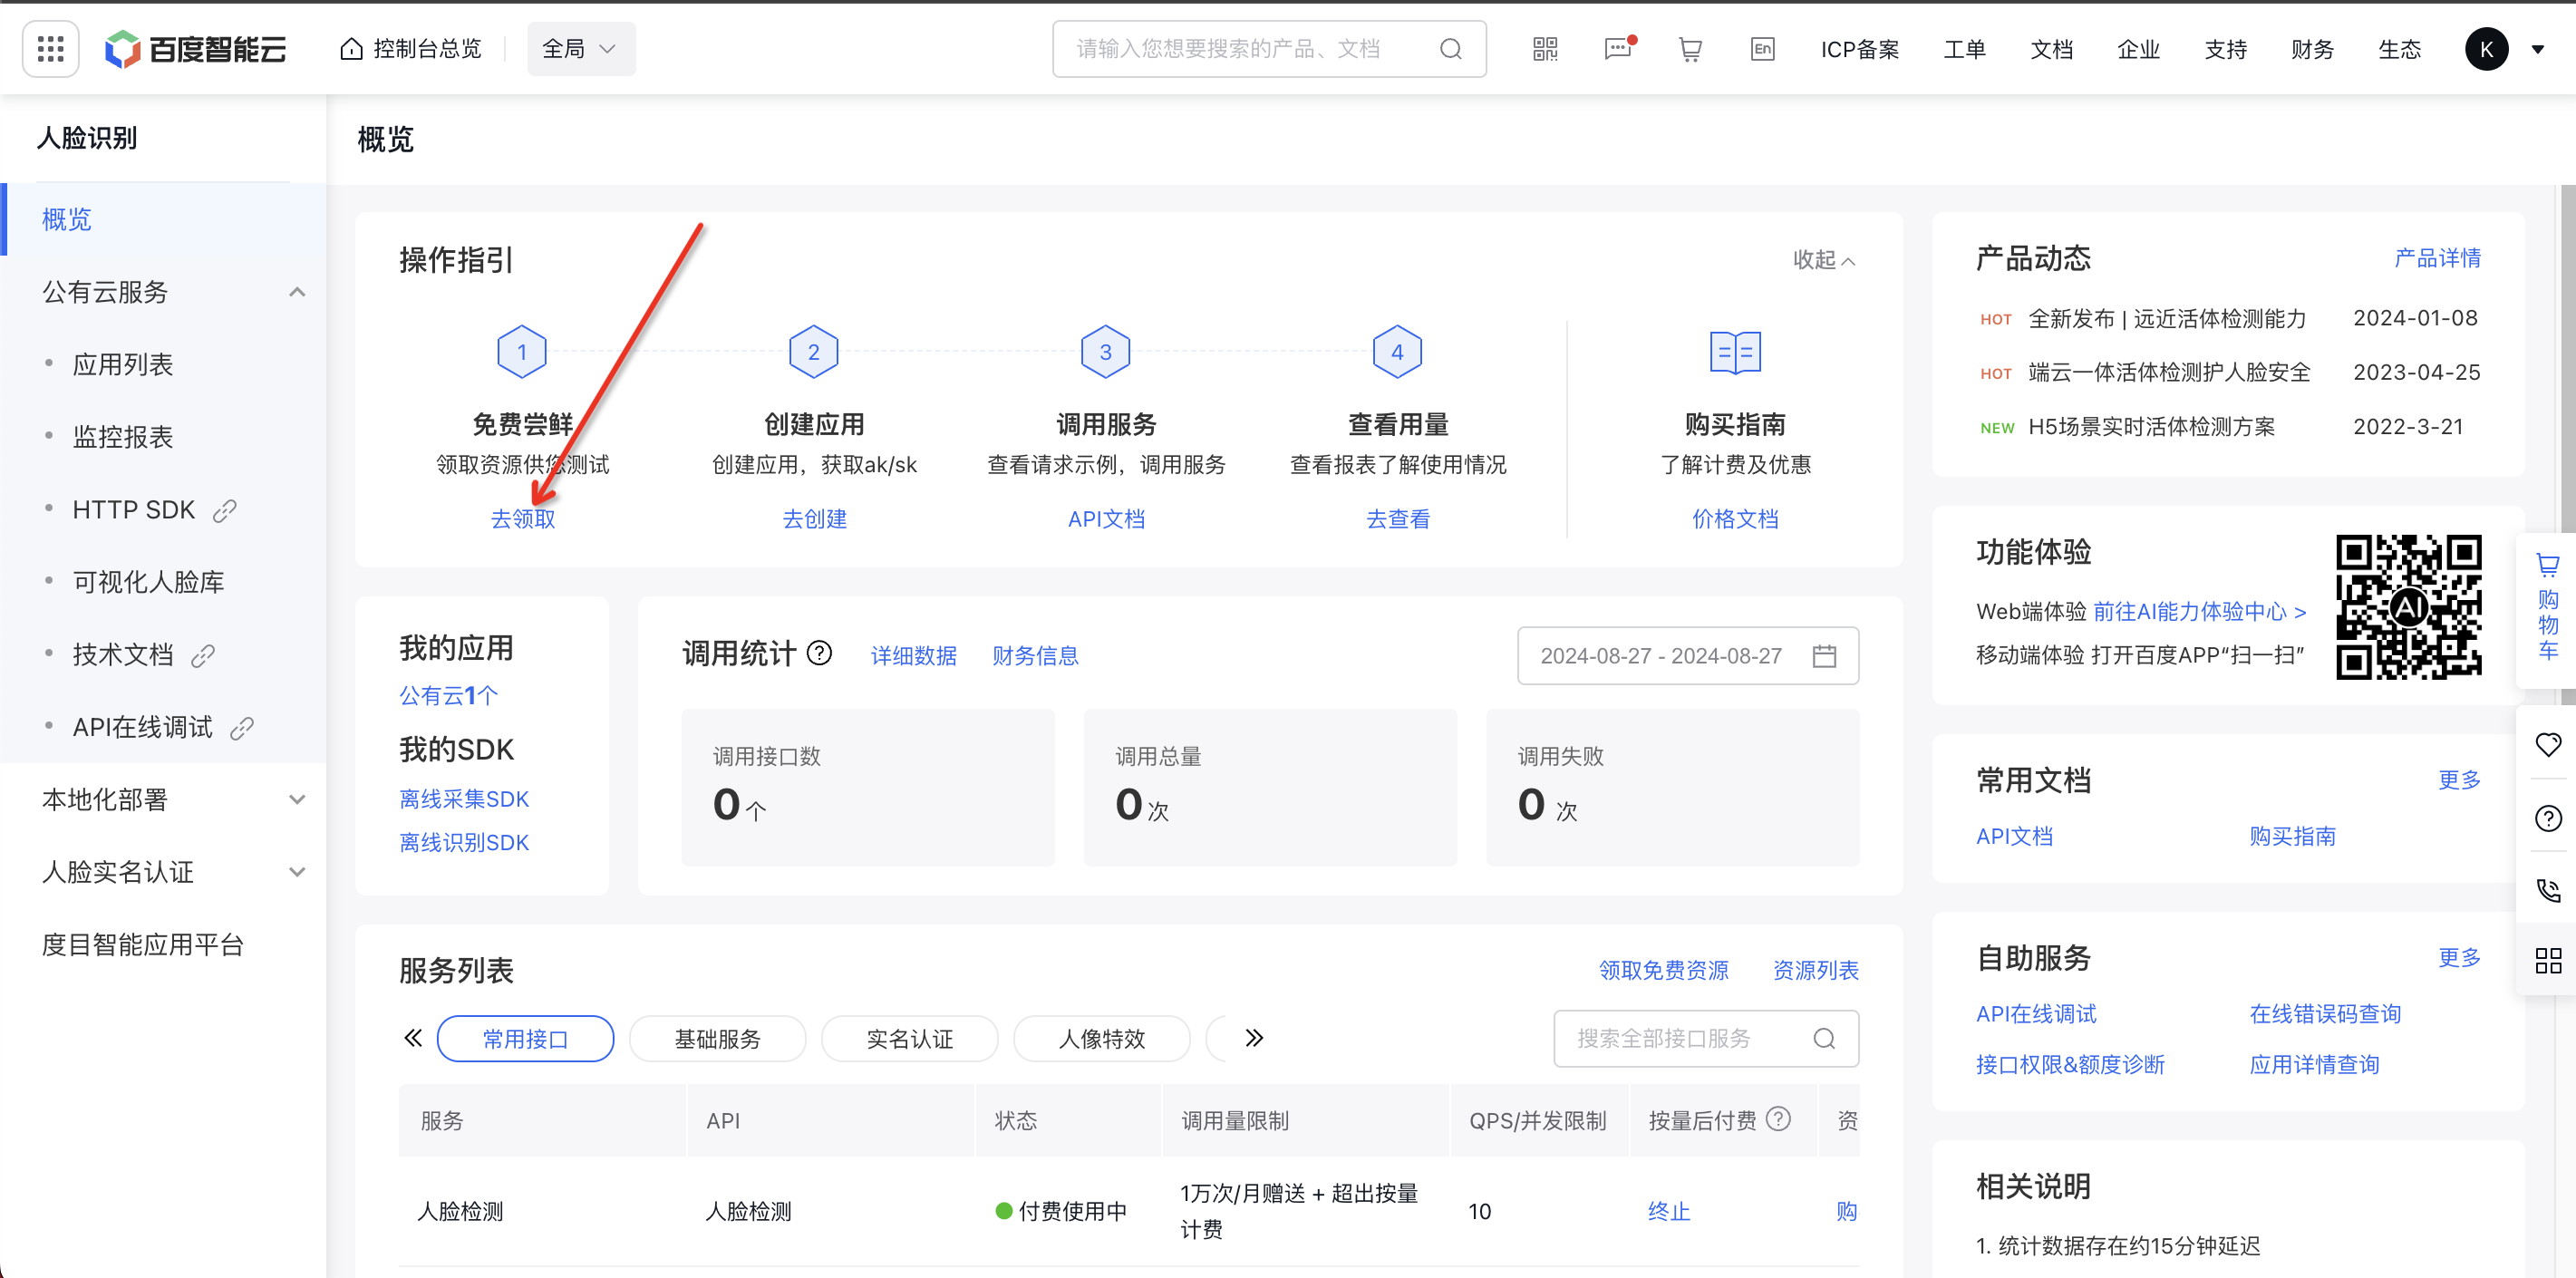2576x1278 pixels.
Task: Open the 详细数据 link
Action: coord(913,656)
